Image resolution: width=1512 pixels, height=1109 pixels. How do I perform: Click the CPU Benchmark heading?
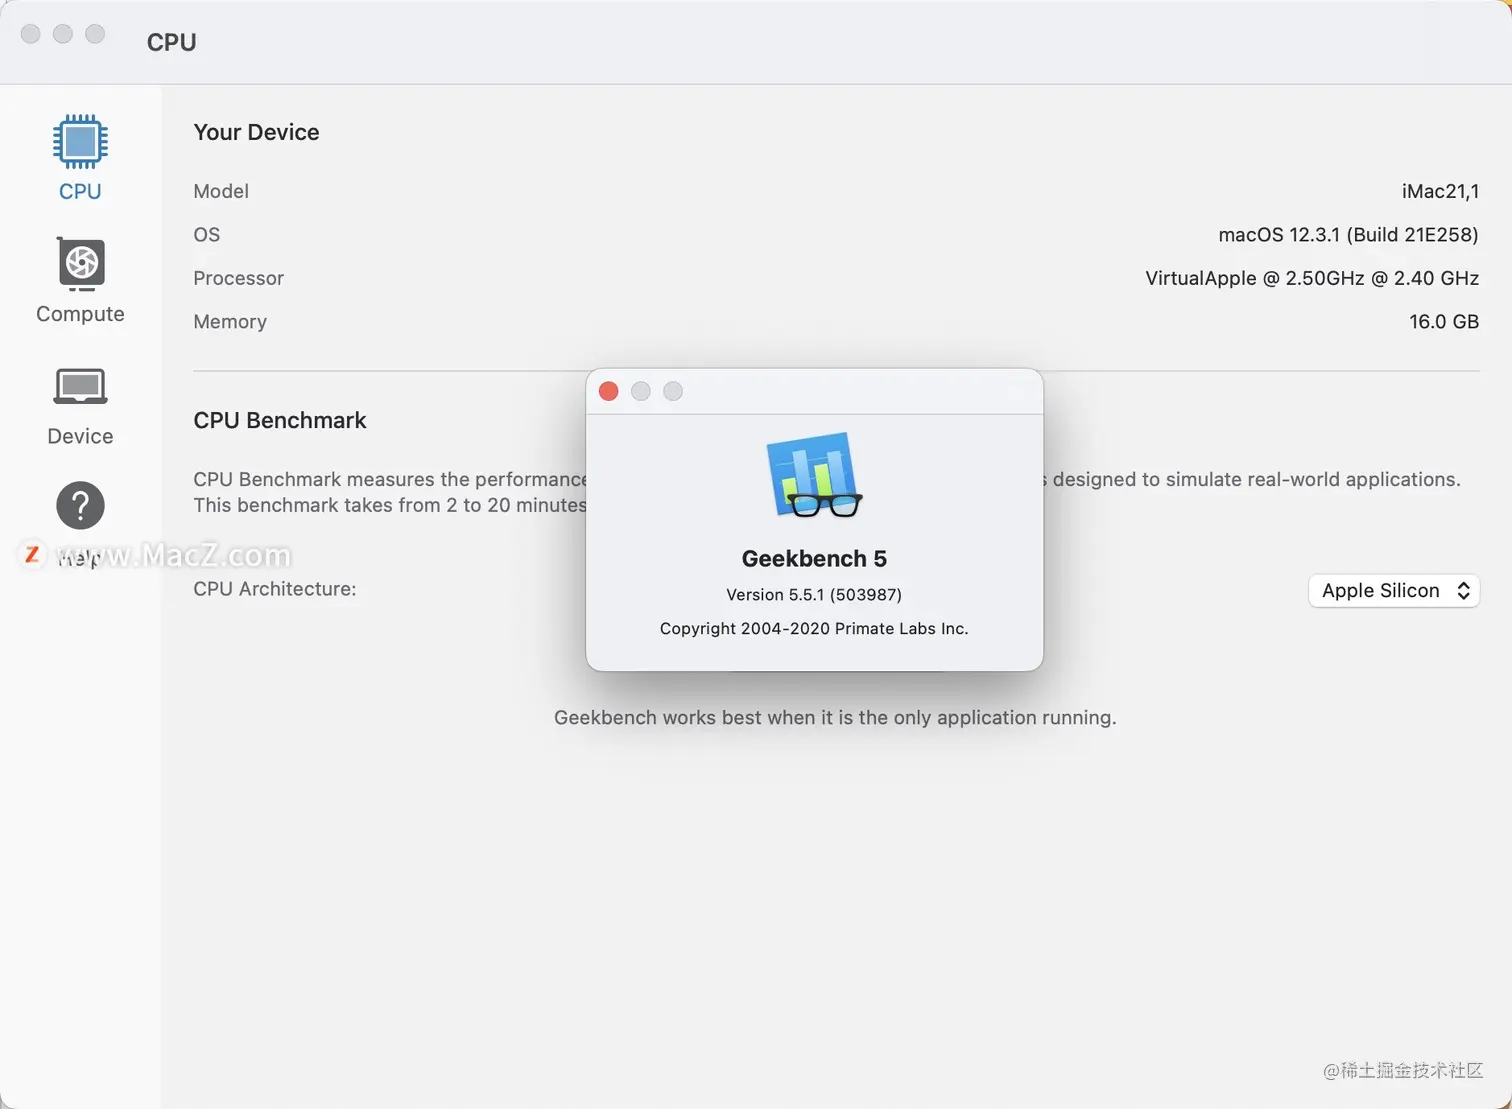pyautogui.click(x=280, y=420)
